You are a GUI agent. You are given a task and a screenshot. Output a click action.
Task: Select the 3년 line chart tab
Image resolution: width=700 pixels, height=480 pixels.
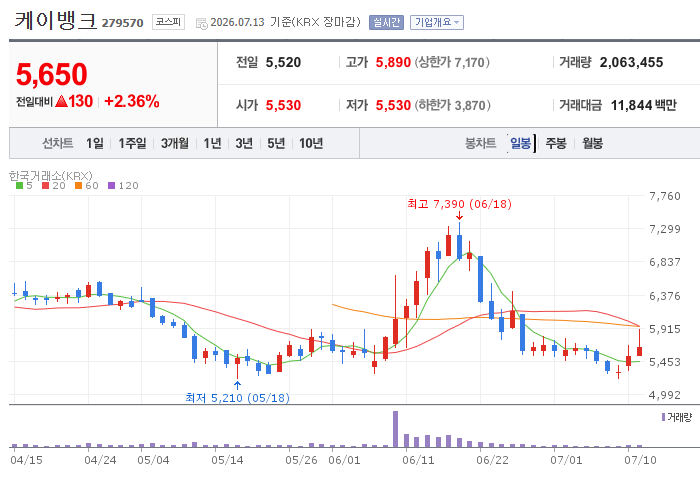point(244,143)
